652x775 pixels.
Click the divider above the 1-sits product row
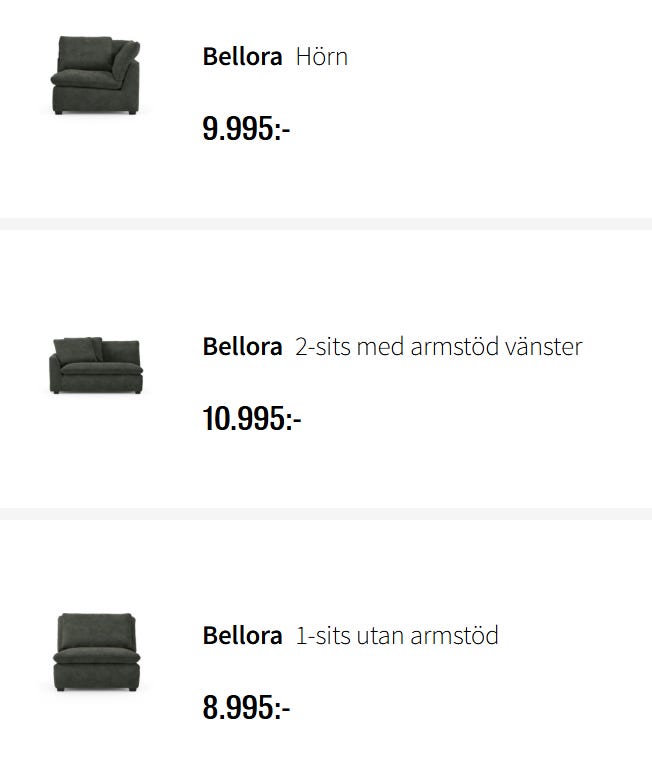point(326,514)
